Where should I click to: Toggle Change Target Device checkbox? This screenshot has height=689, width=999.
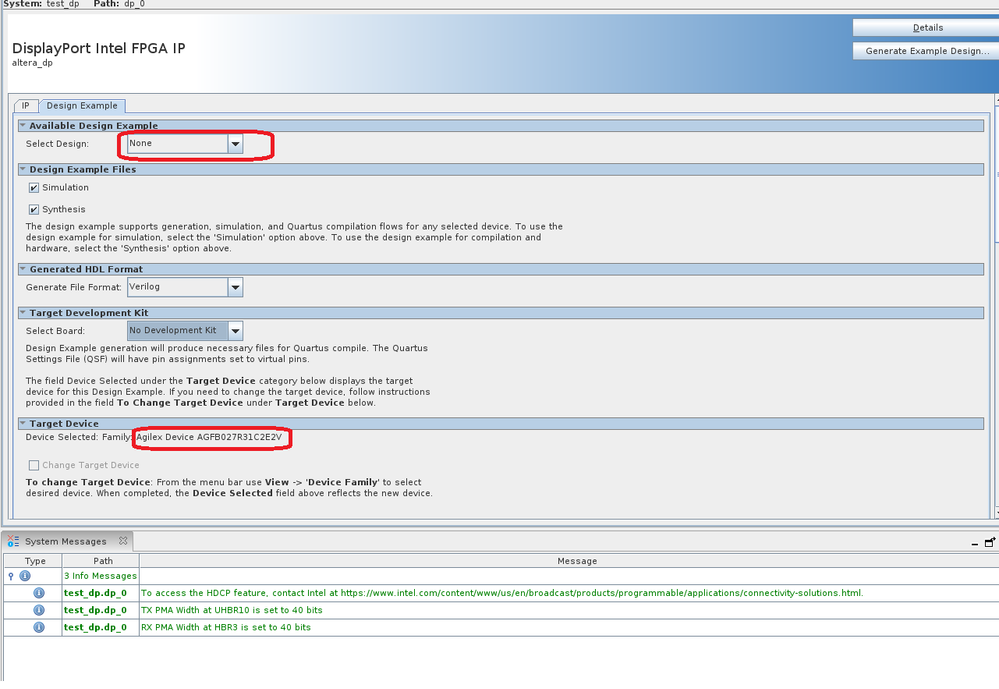(34, 465)
